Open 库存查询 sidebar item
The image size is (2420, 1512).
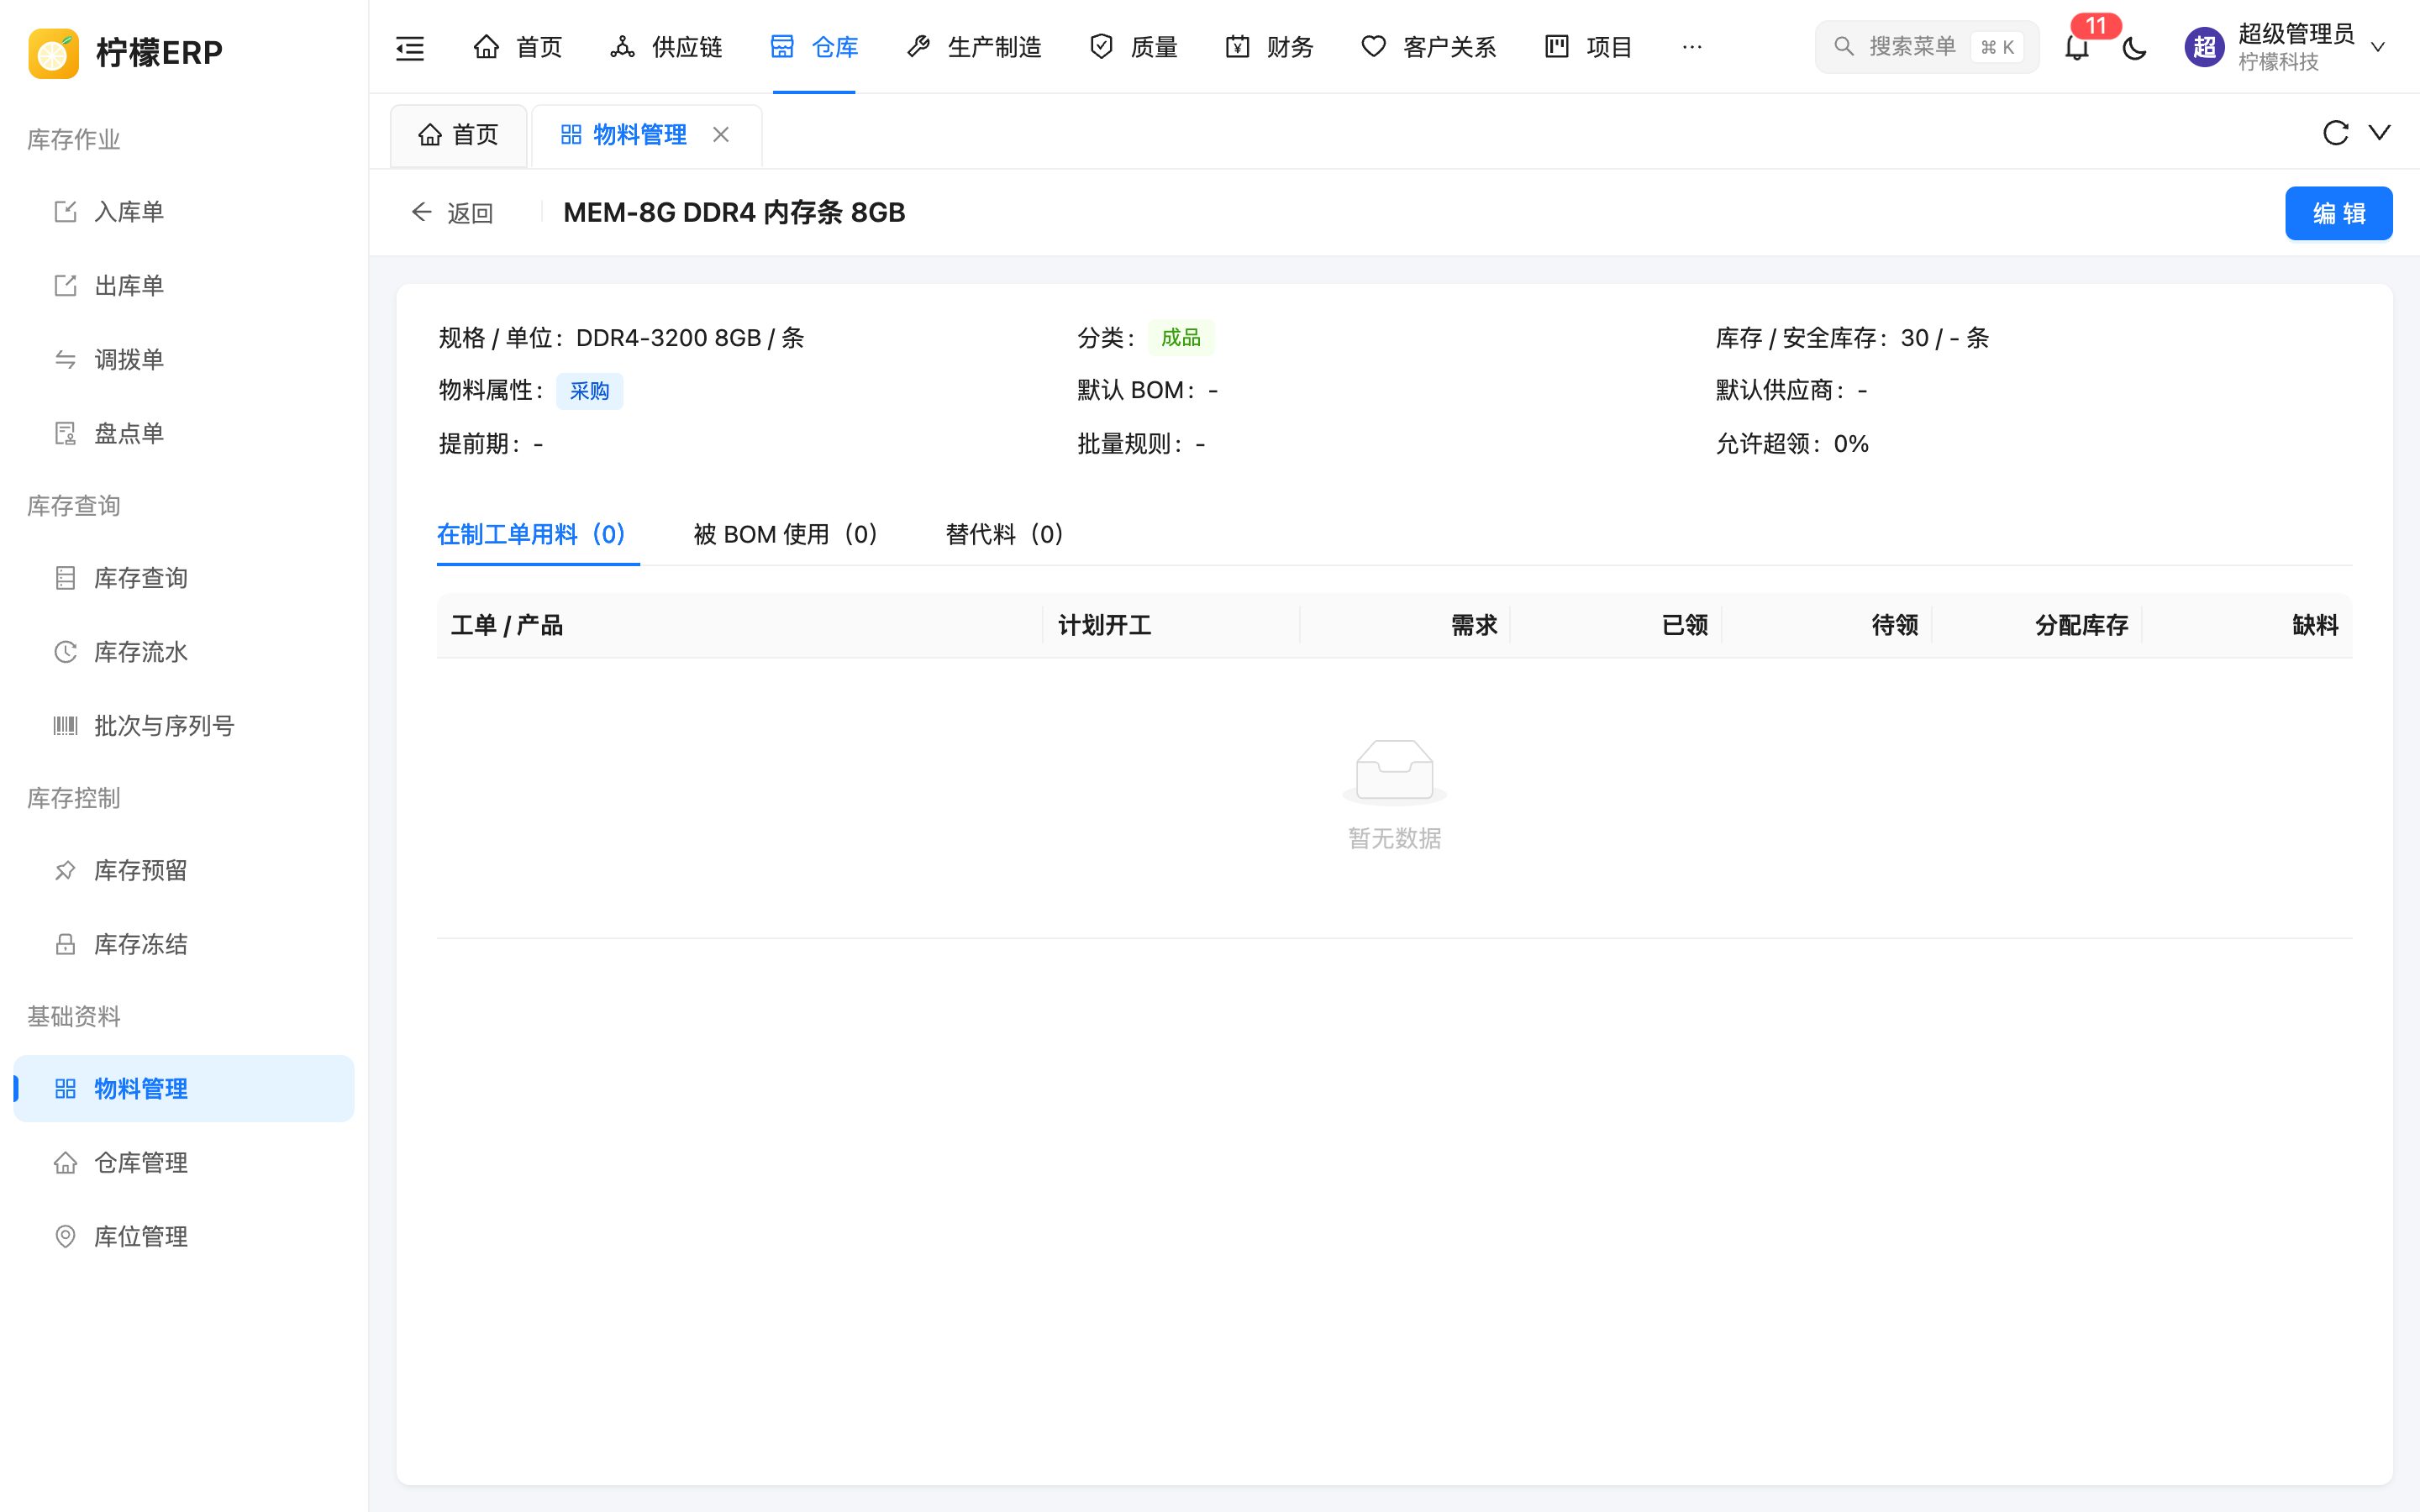coord(184,578)
